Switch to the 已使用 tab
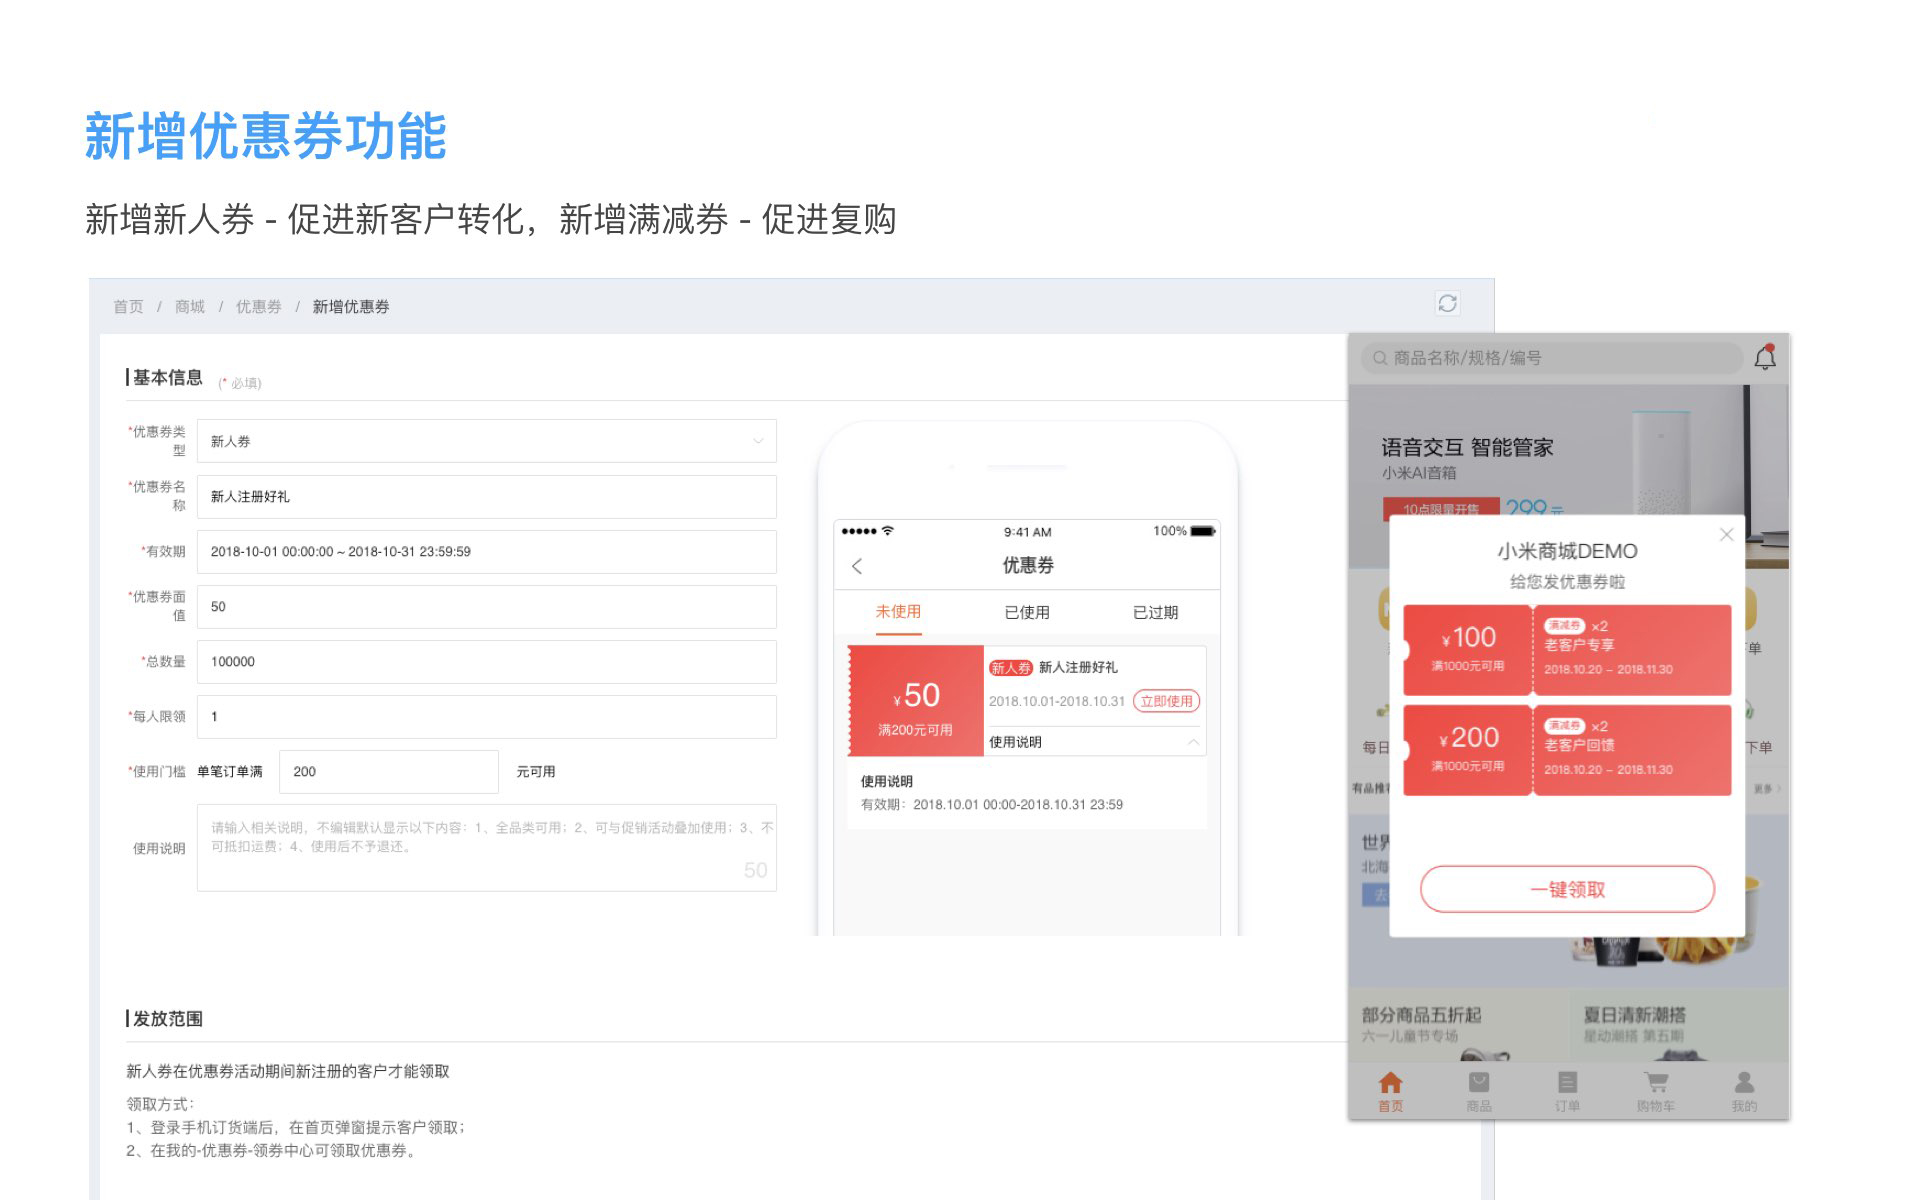1920x1200 pixels. point(1027,612)
